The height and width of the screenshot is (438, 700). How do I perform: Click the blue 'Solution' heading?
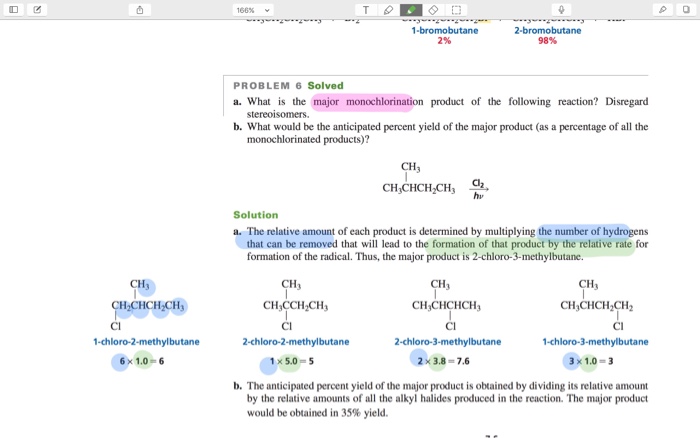coord(255,215)
